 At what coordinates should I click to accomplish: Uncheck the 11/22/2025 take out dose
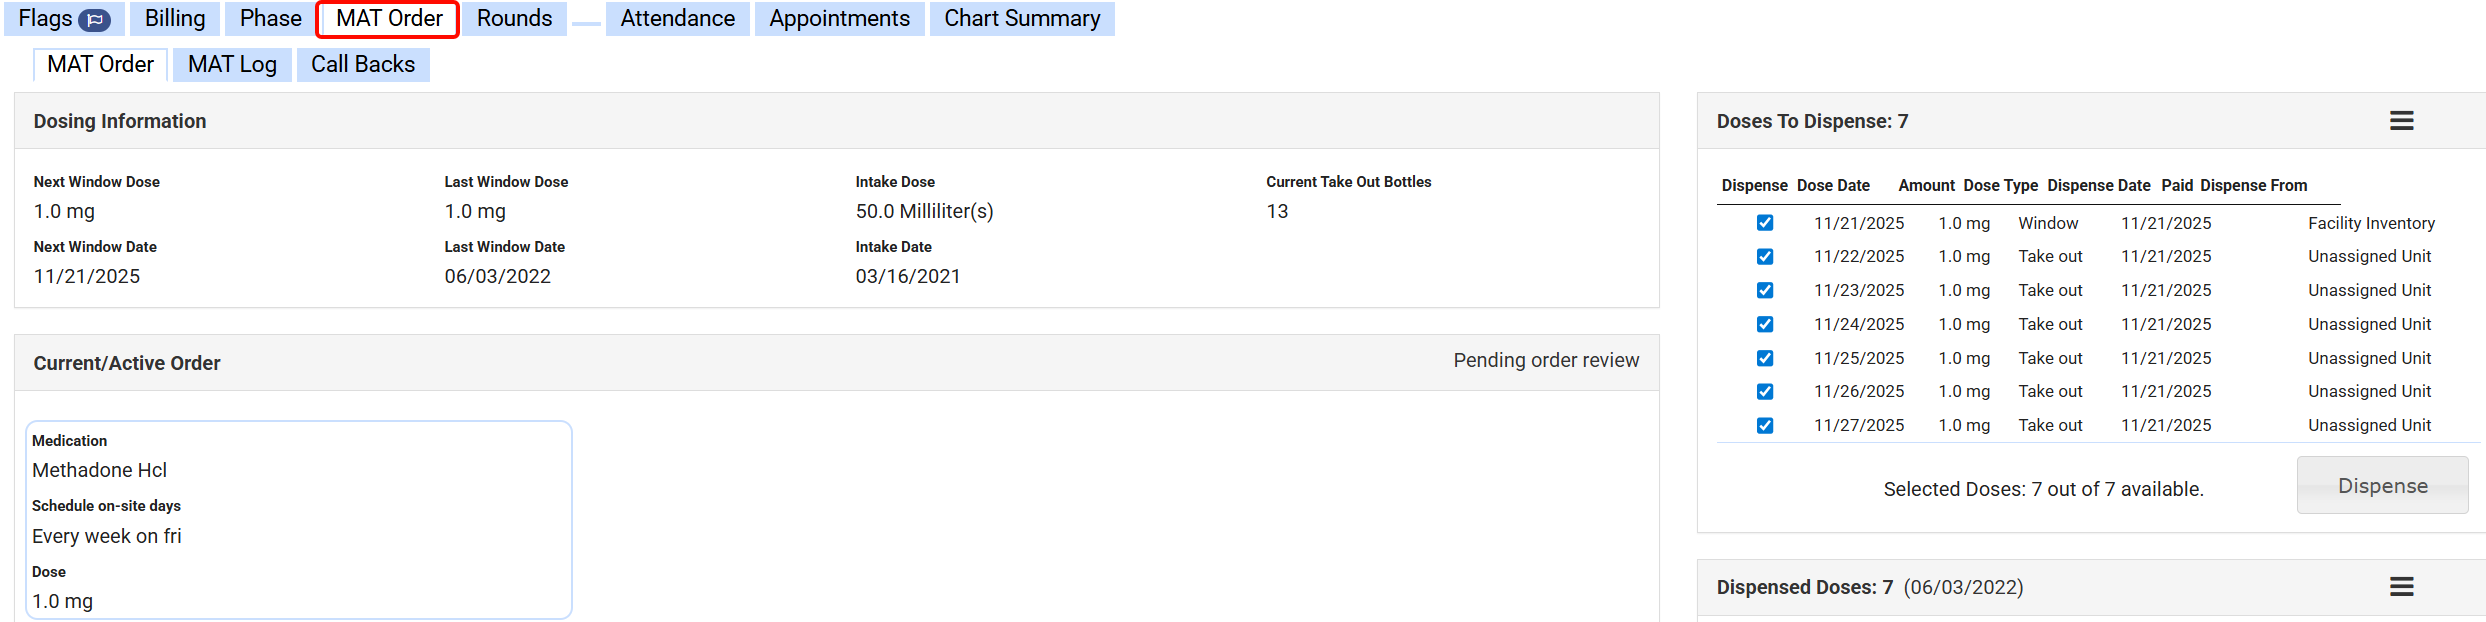[1765, 257]
